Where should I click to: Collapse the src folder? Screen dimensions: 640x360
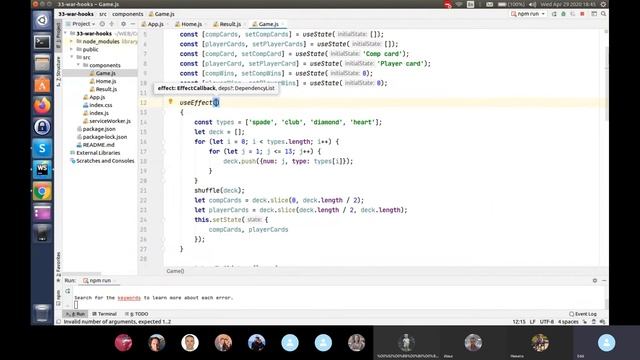click(72, 58)
